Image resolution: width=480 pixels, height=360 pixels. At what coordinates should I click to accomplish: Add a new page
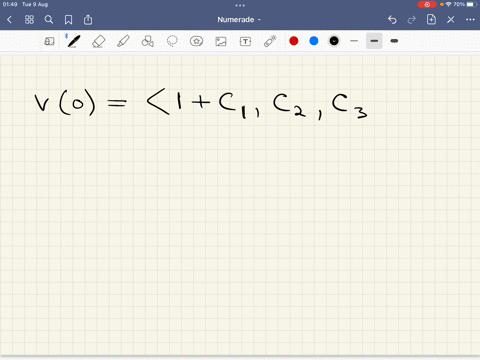(x=431, y=19)
